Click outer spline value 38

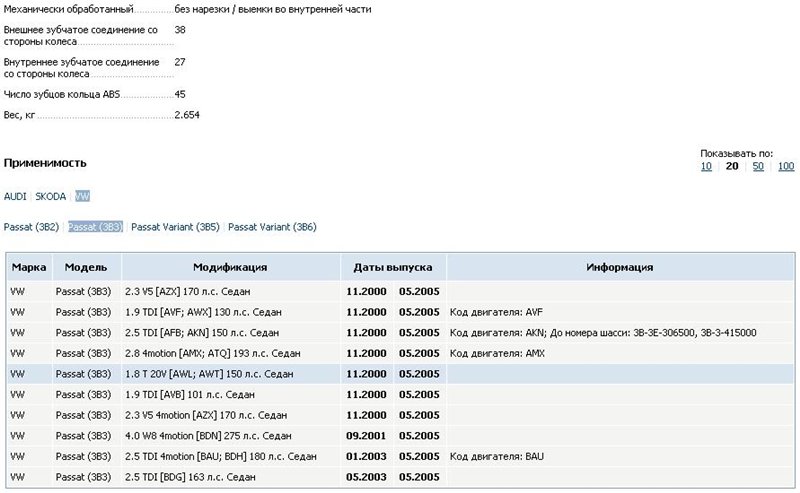tap(180, 30)
